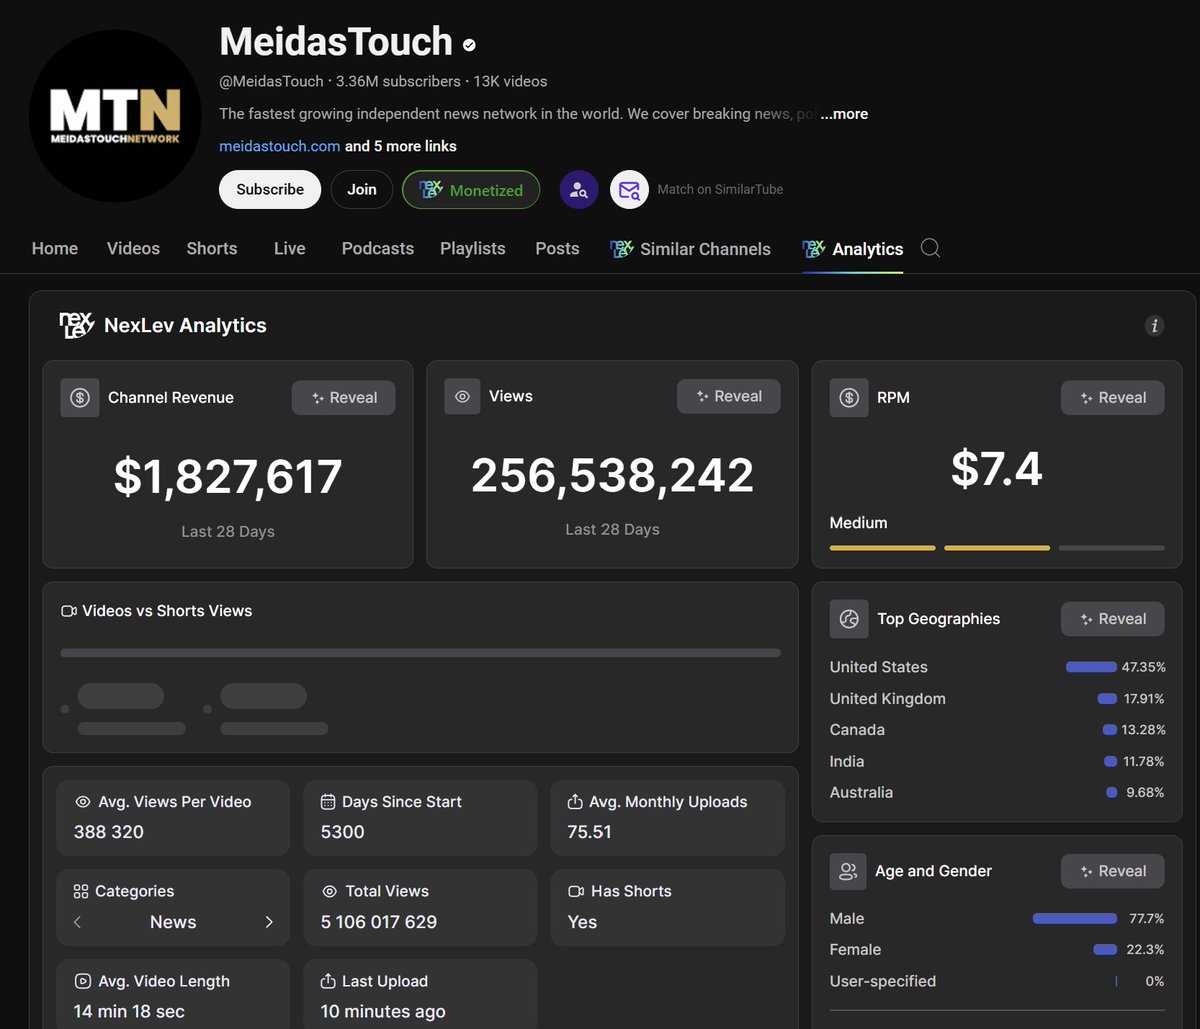The height and width of the screenshot is (1029, 1200).
Task: Click the Total Views value 5 106 017 629
Action: click(379, 922)
